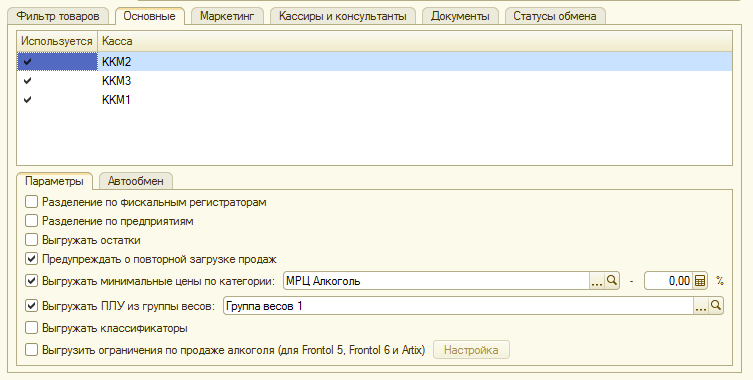The width and height of the screenshot is (753, 380).
Task: Click ellipsis select button for Группа весов 1
Action: (701, 306)
